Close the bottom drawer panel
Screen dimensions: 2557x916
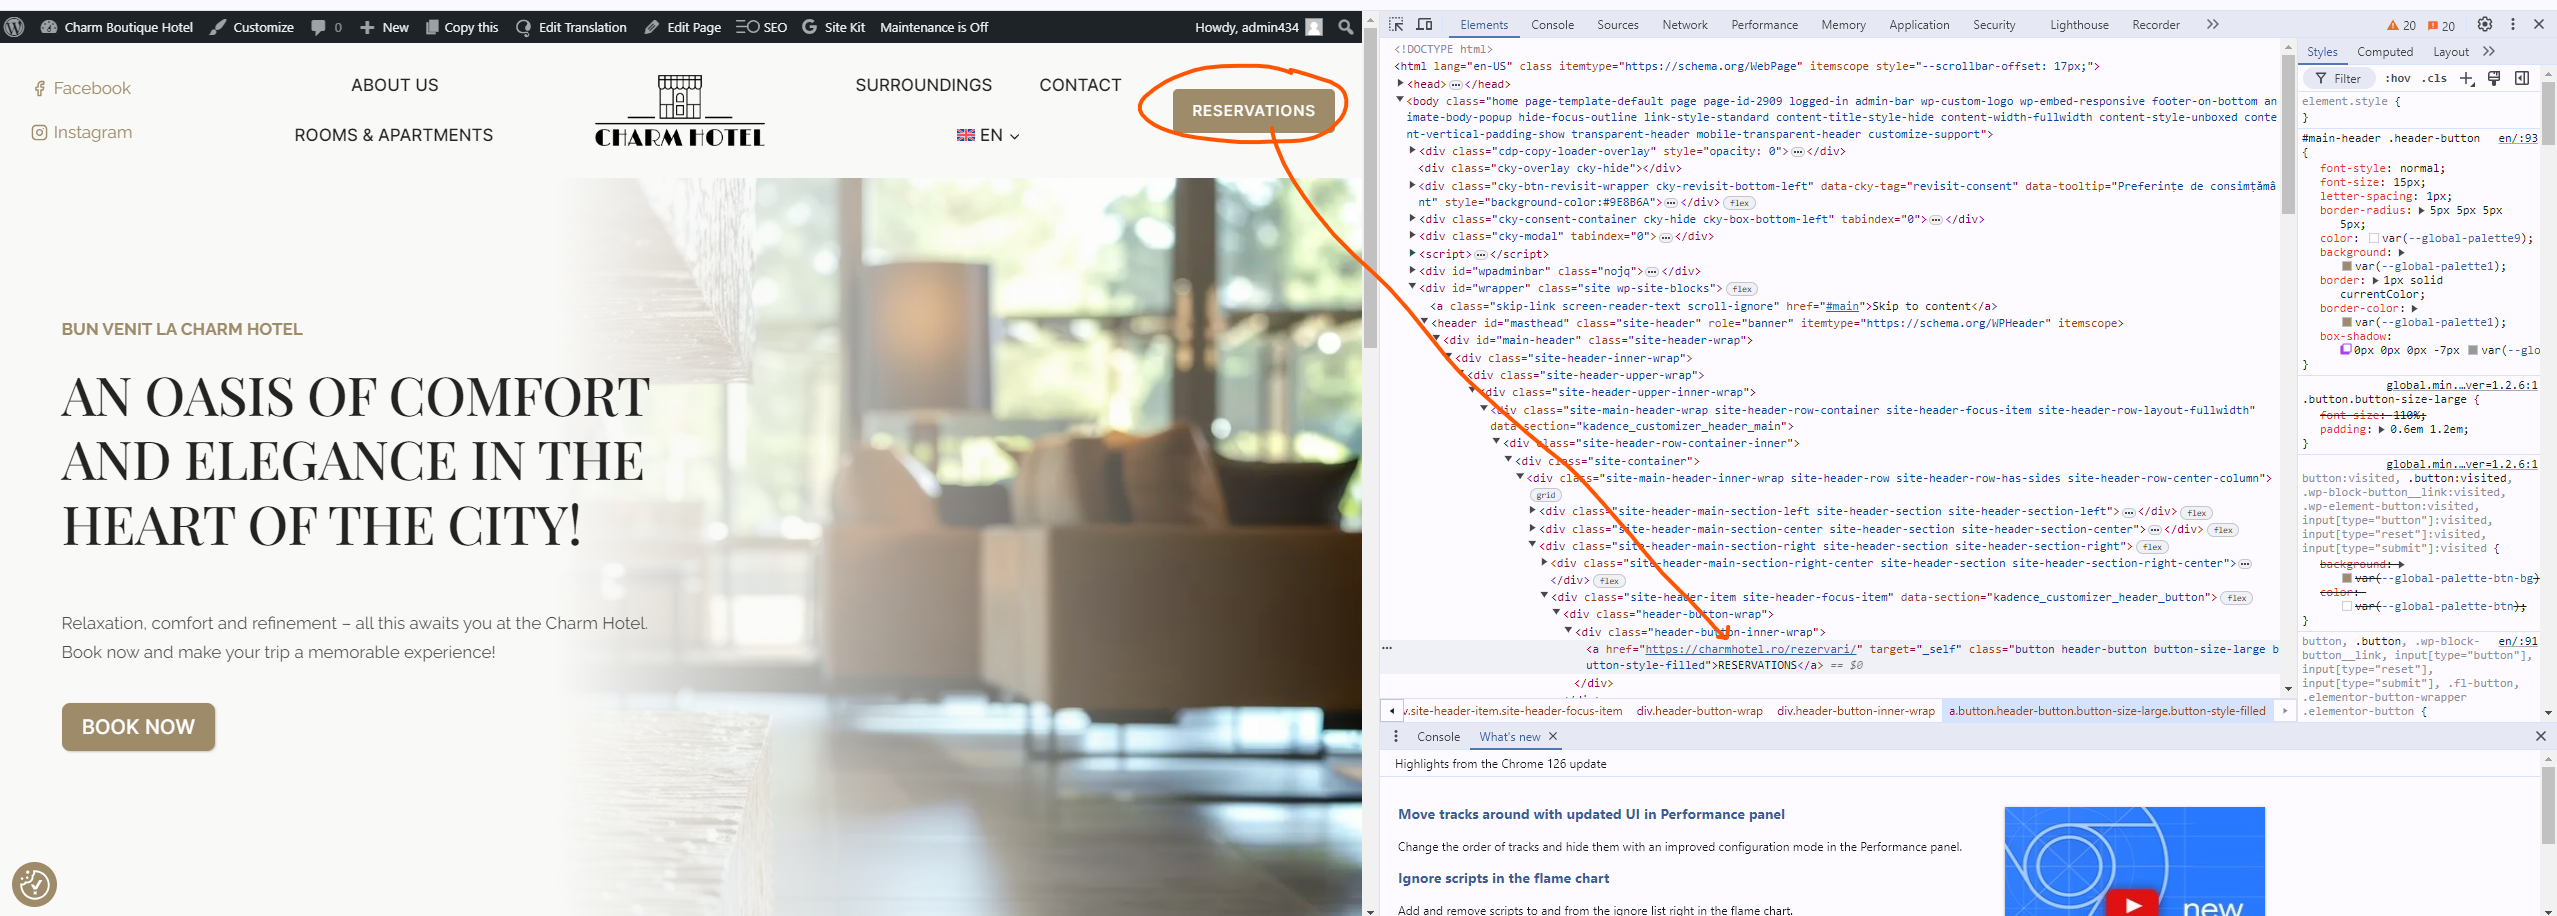pyautogui.click(x=2540, y=736)
